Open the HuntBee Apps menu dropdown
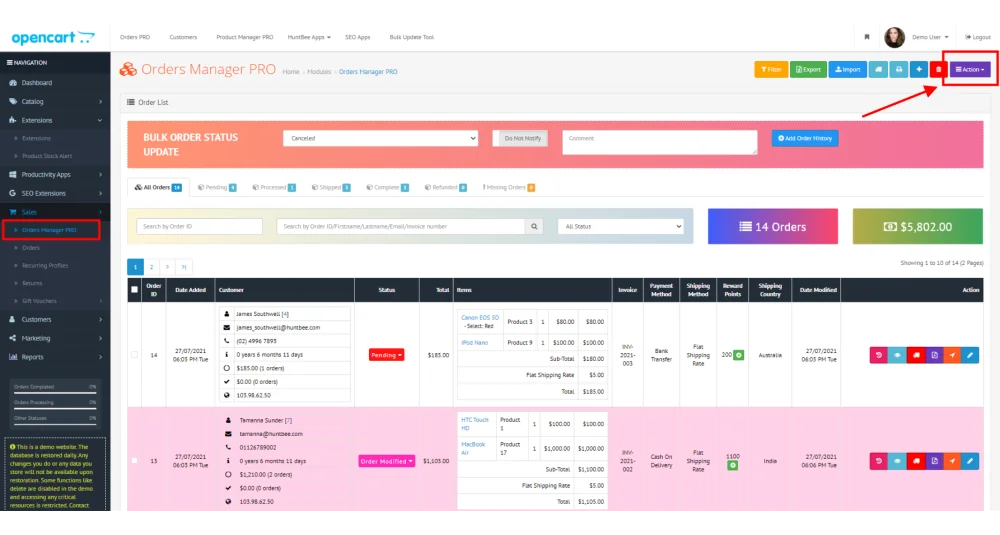This screenshot has height=535, width=1000. [x=309, y=37]
